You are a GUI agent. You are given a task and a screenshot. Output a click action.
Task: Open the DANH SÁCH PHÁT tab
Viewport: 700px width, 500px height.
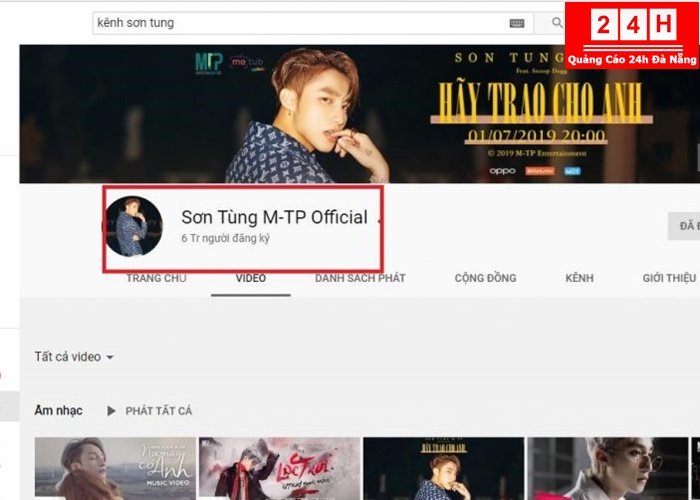point(360,278)
